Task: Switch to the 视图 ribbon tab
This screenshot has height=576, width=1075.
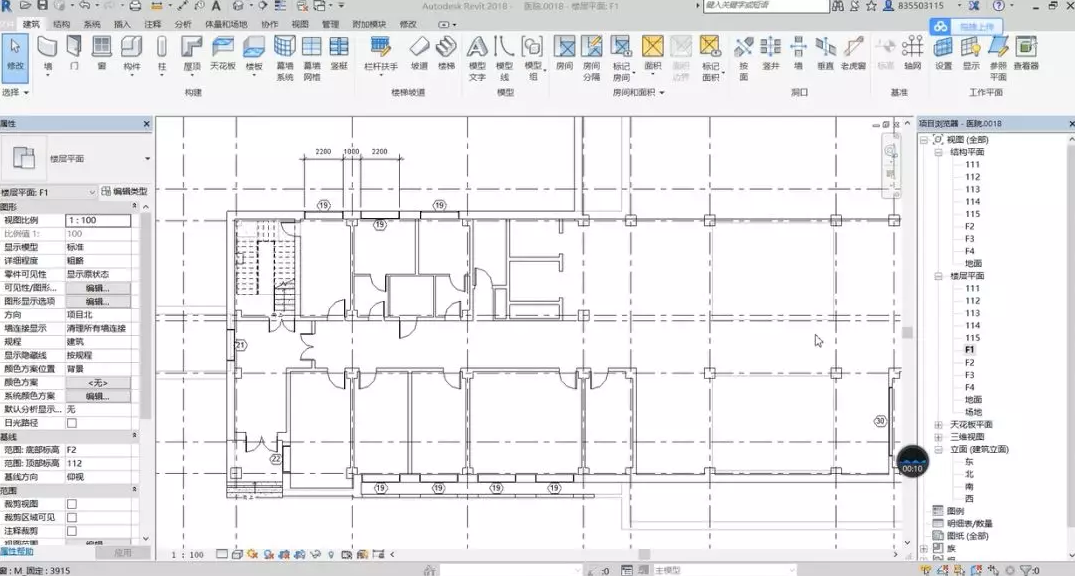Action: (300, 24)
